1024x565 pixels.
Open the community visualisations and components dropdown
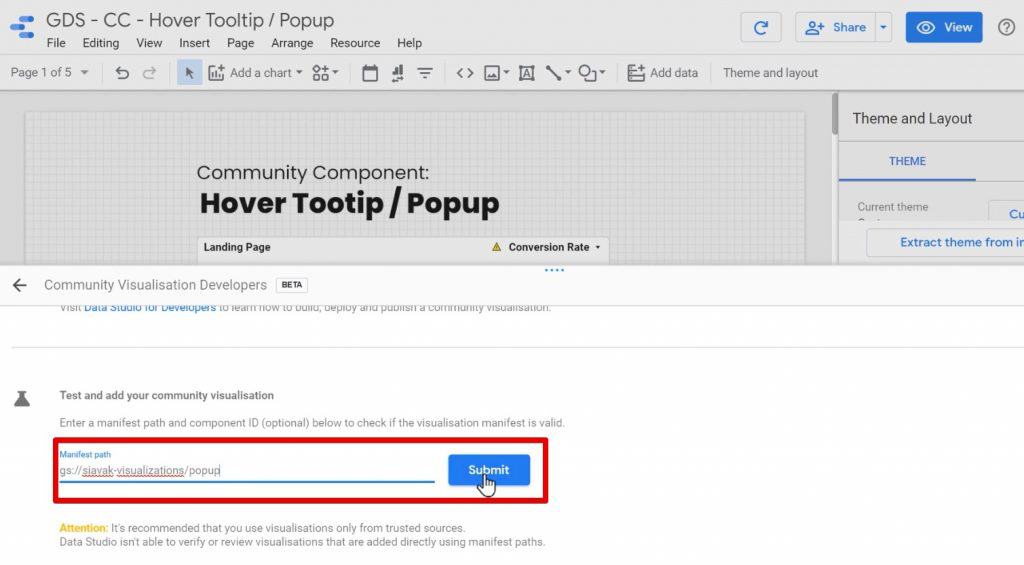pyautogui.click(x=325, y=73)
